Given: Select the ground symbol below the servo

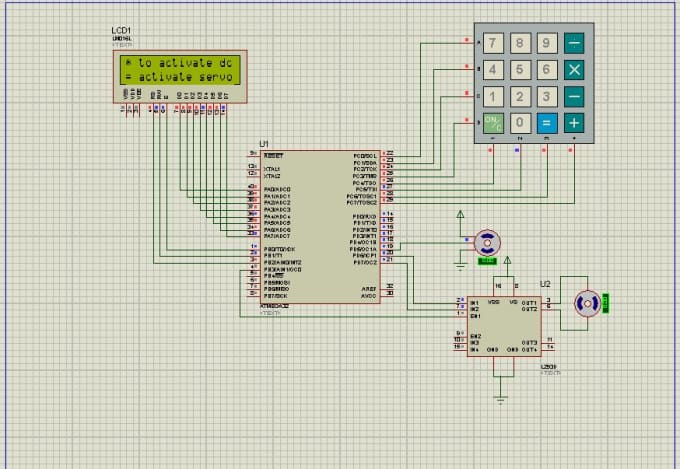Looking at the screenshot, I should [461, 266].
